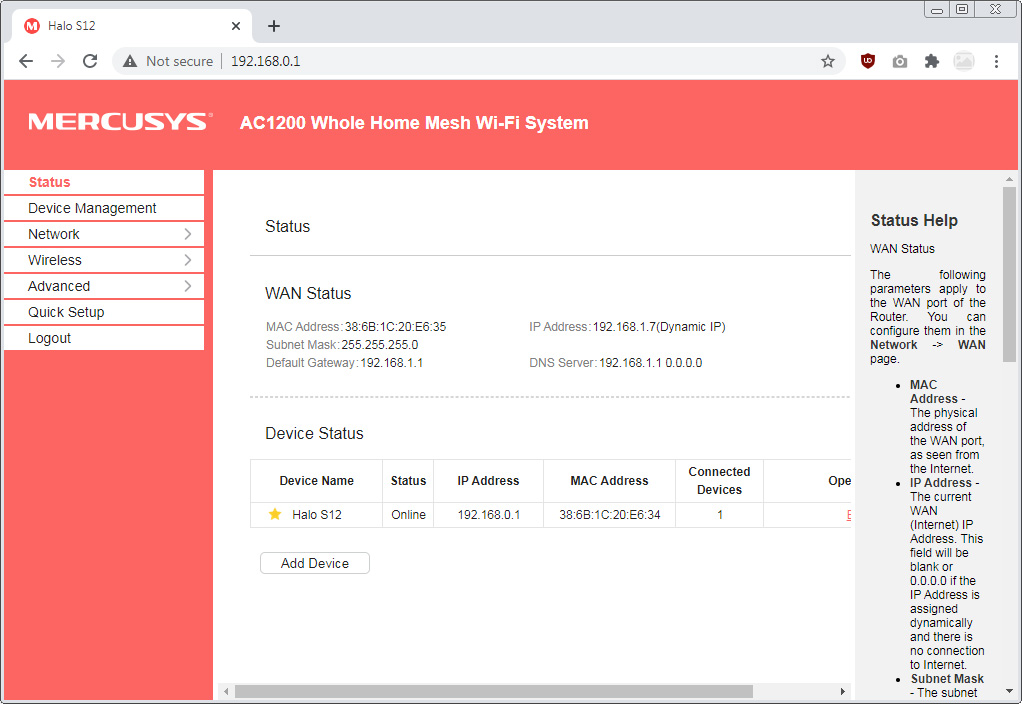Open Quick Setup menu item

click(104, 312)
